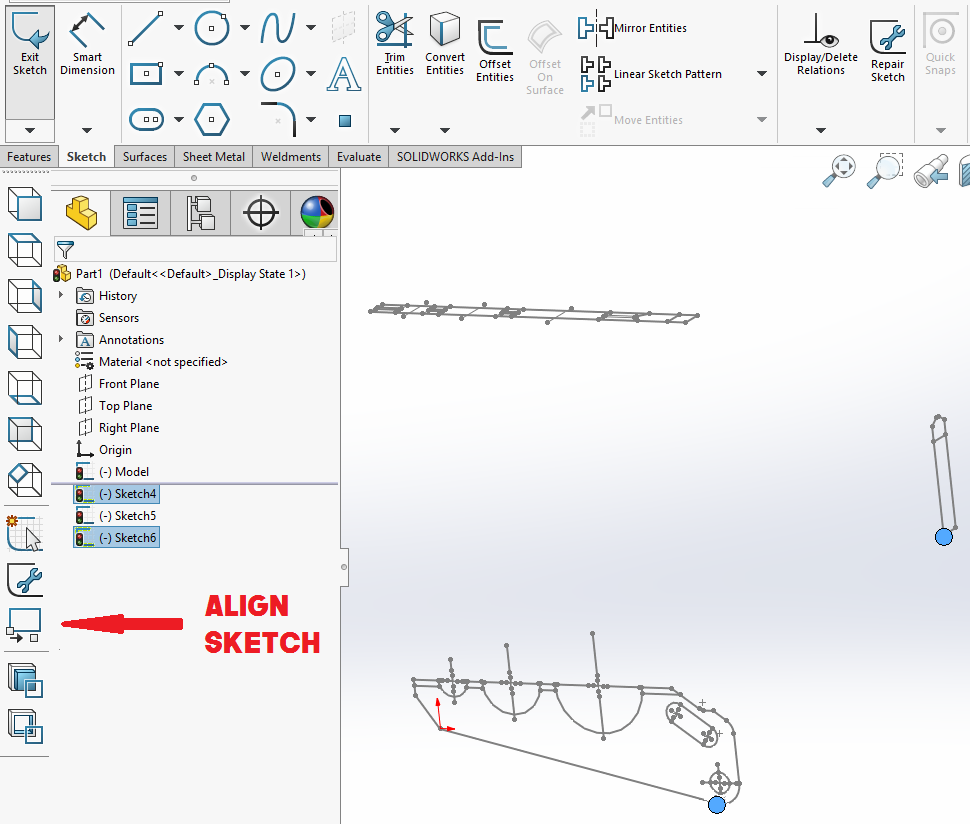Open Exit Sketch dropdown arrow
The width and height of the screenshot is (970, 824).
click(x=30, y=131)
